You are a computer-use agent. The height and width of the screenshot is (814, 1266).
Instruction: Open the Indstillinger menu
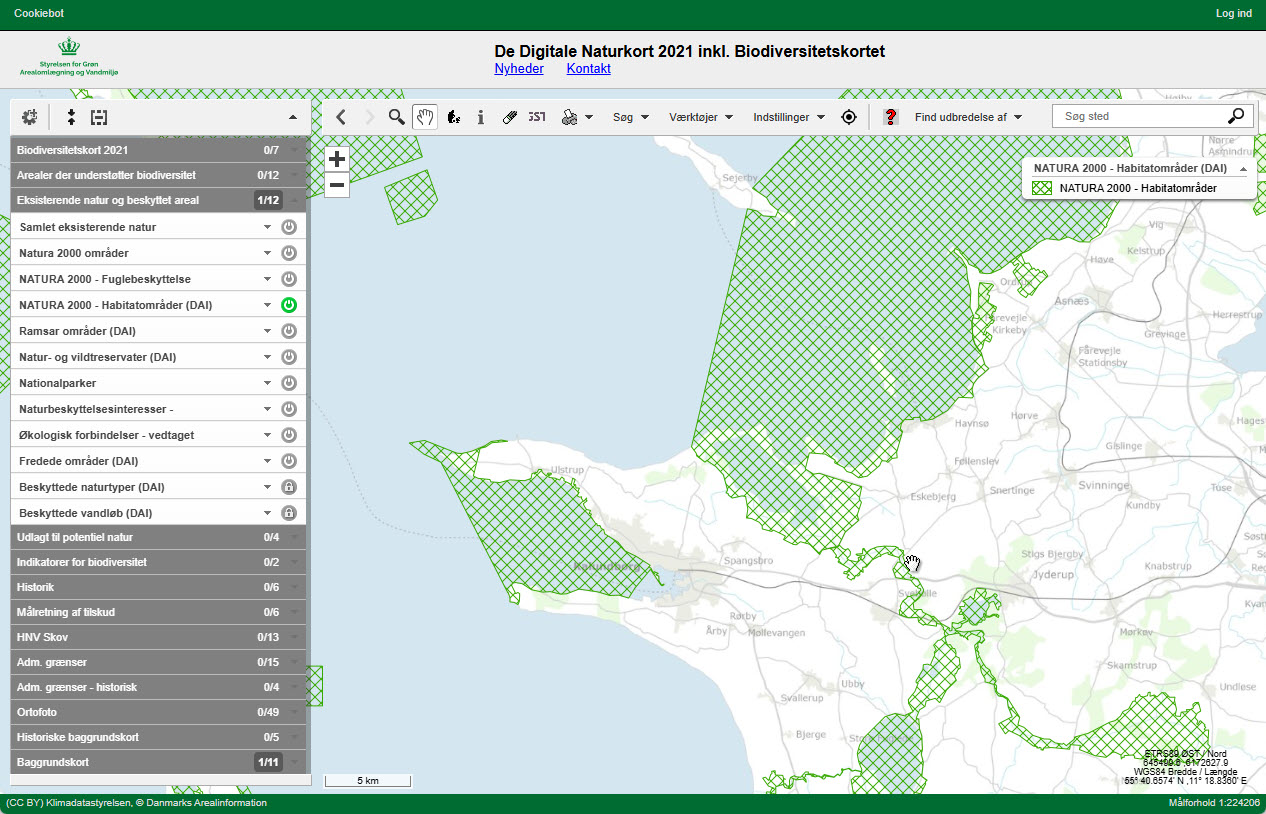pos(788,117)
